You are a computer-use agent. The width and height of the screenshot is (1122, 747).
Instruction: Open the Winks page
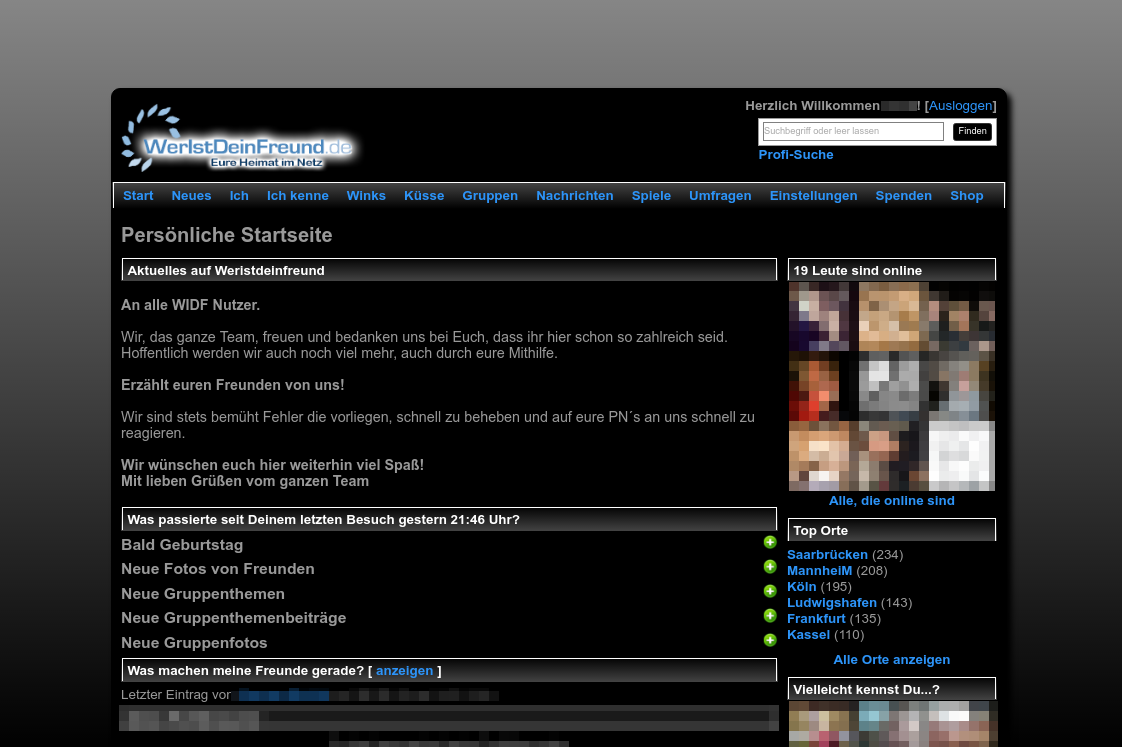point(366,196)
